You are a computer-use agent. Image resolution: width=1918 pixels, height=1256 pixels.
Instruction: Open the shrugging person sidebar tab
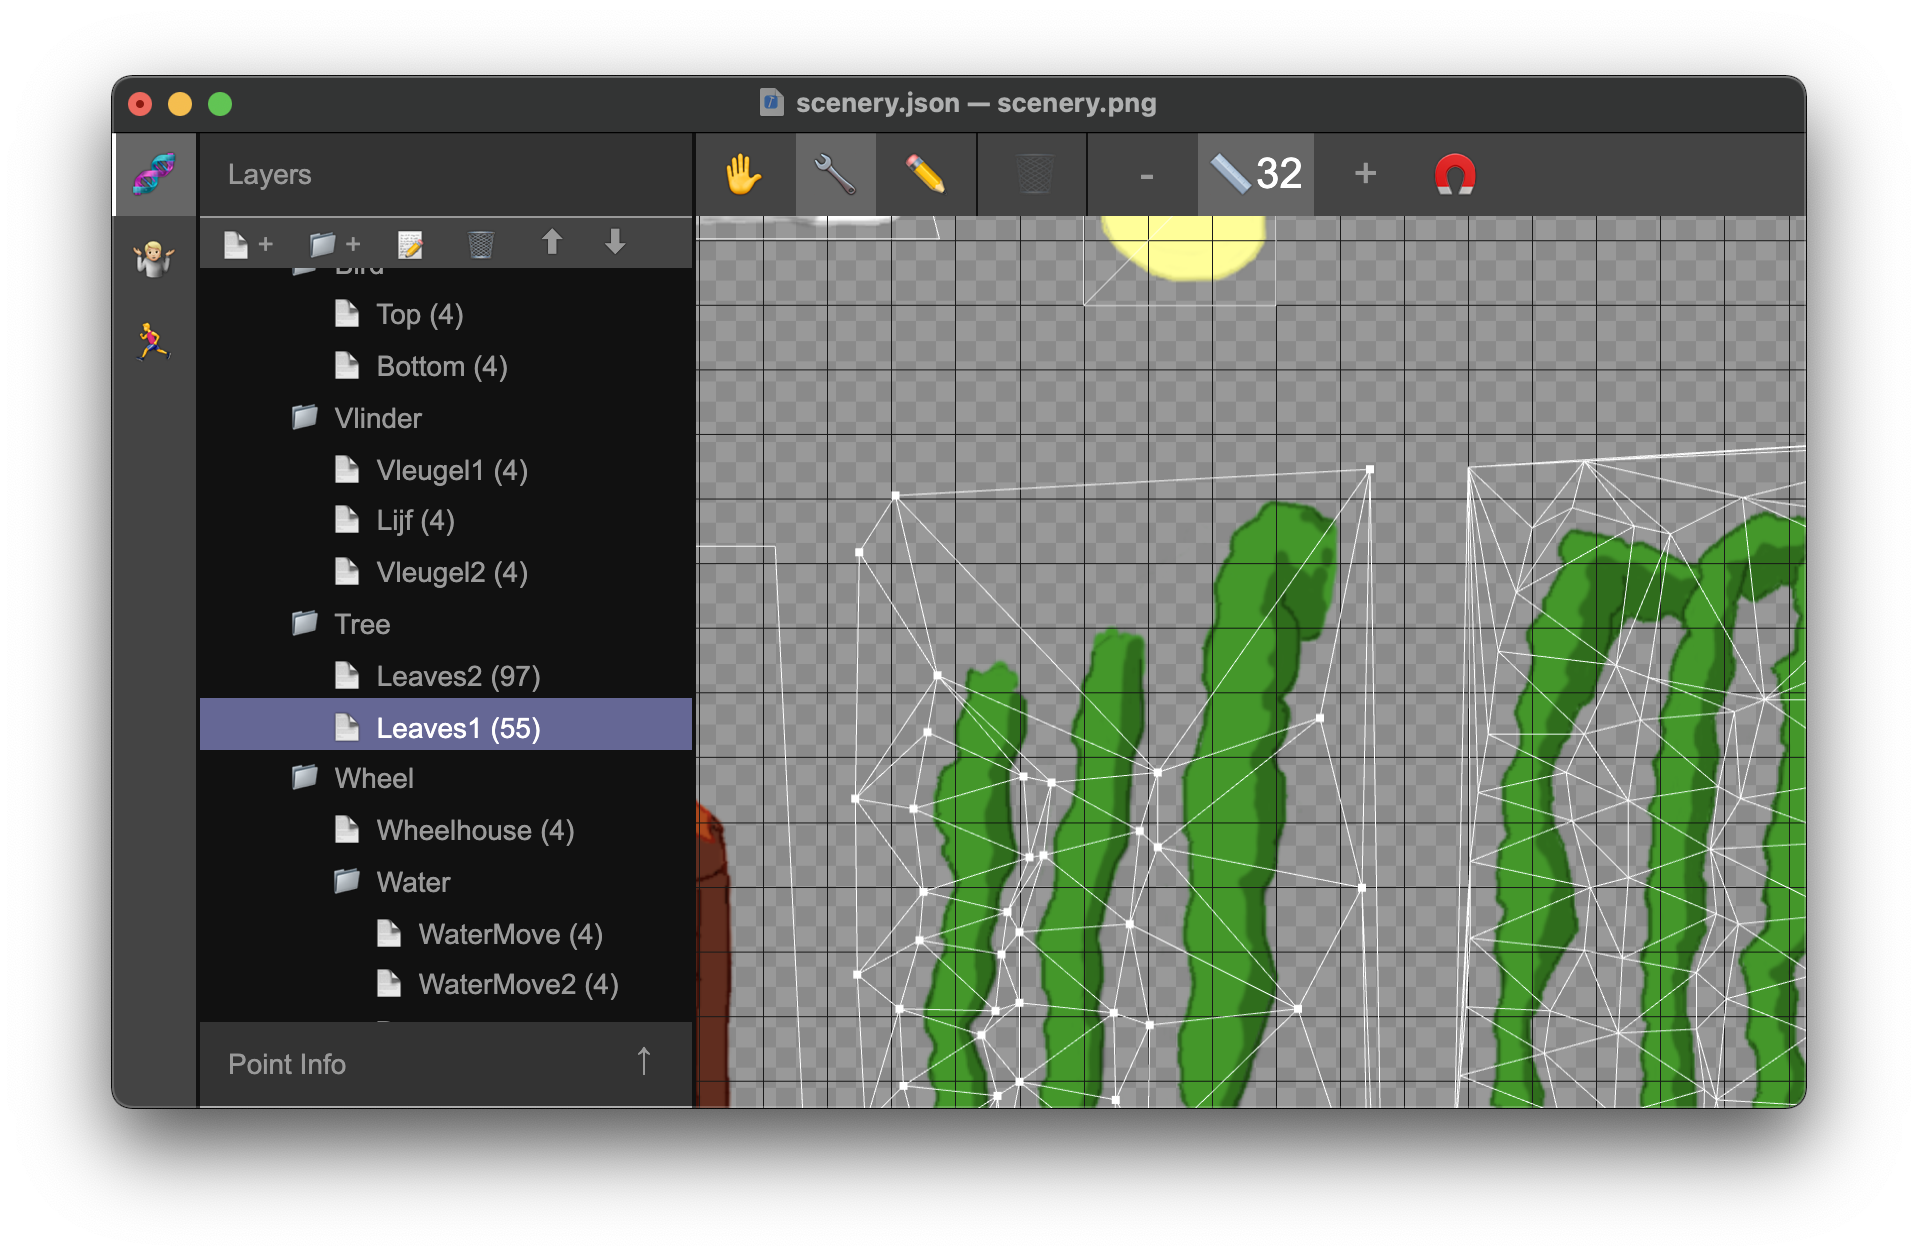pos(154,259)
